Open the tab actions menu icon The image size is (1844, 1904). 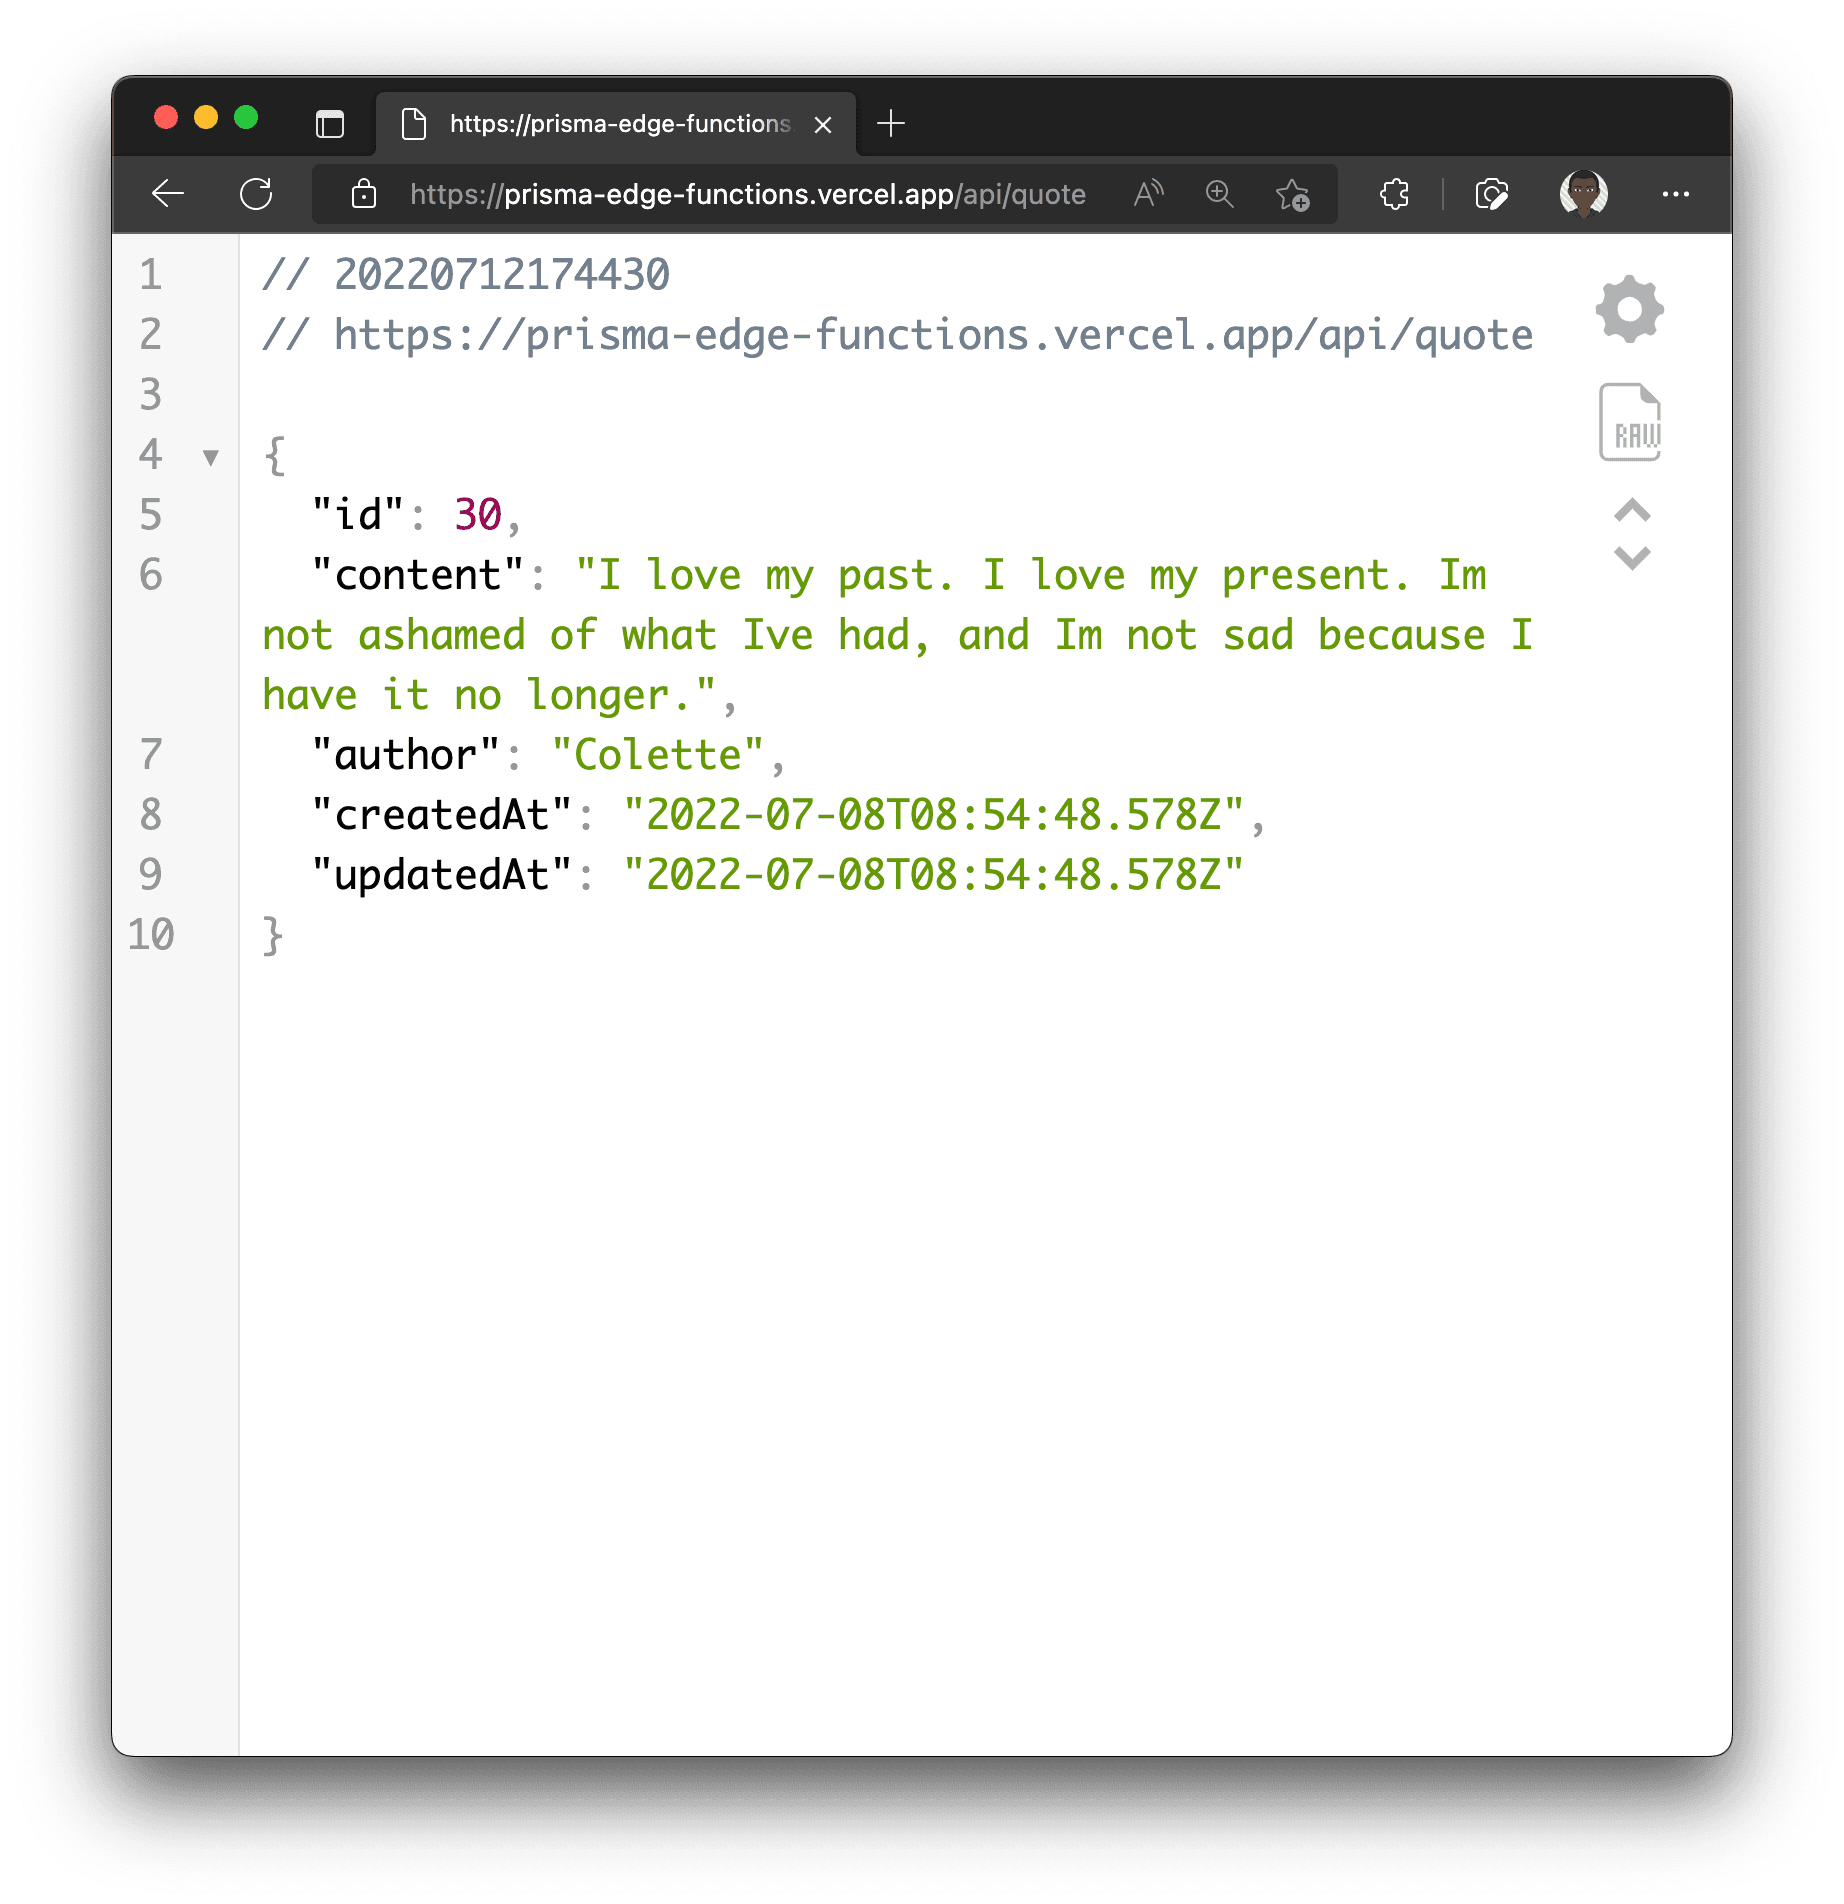329,124
